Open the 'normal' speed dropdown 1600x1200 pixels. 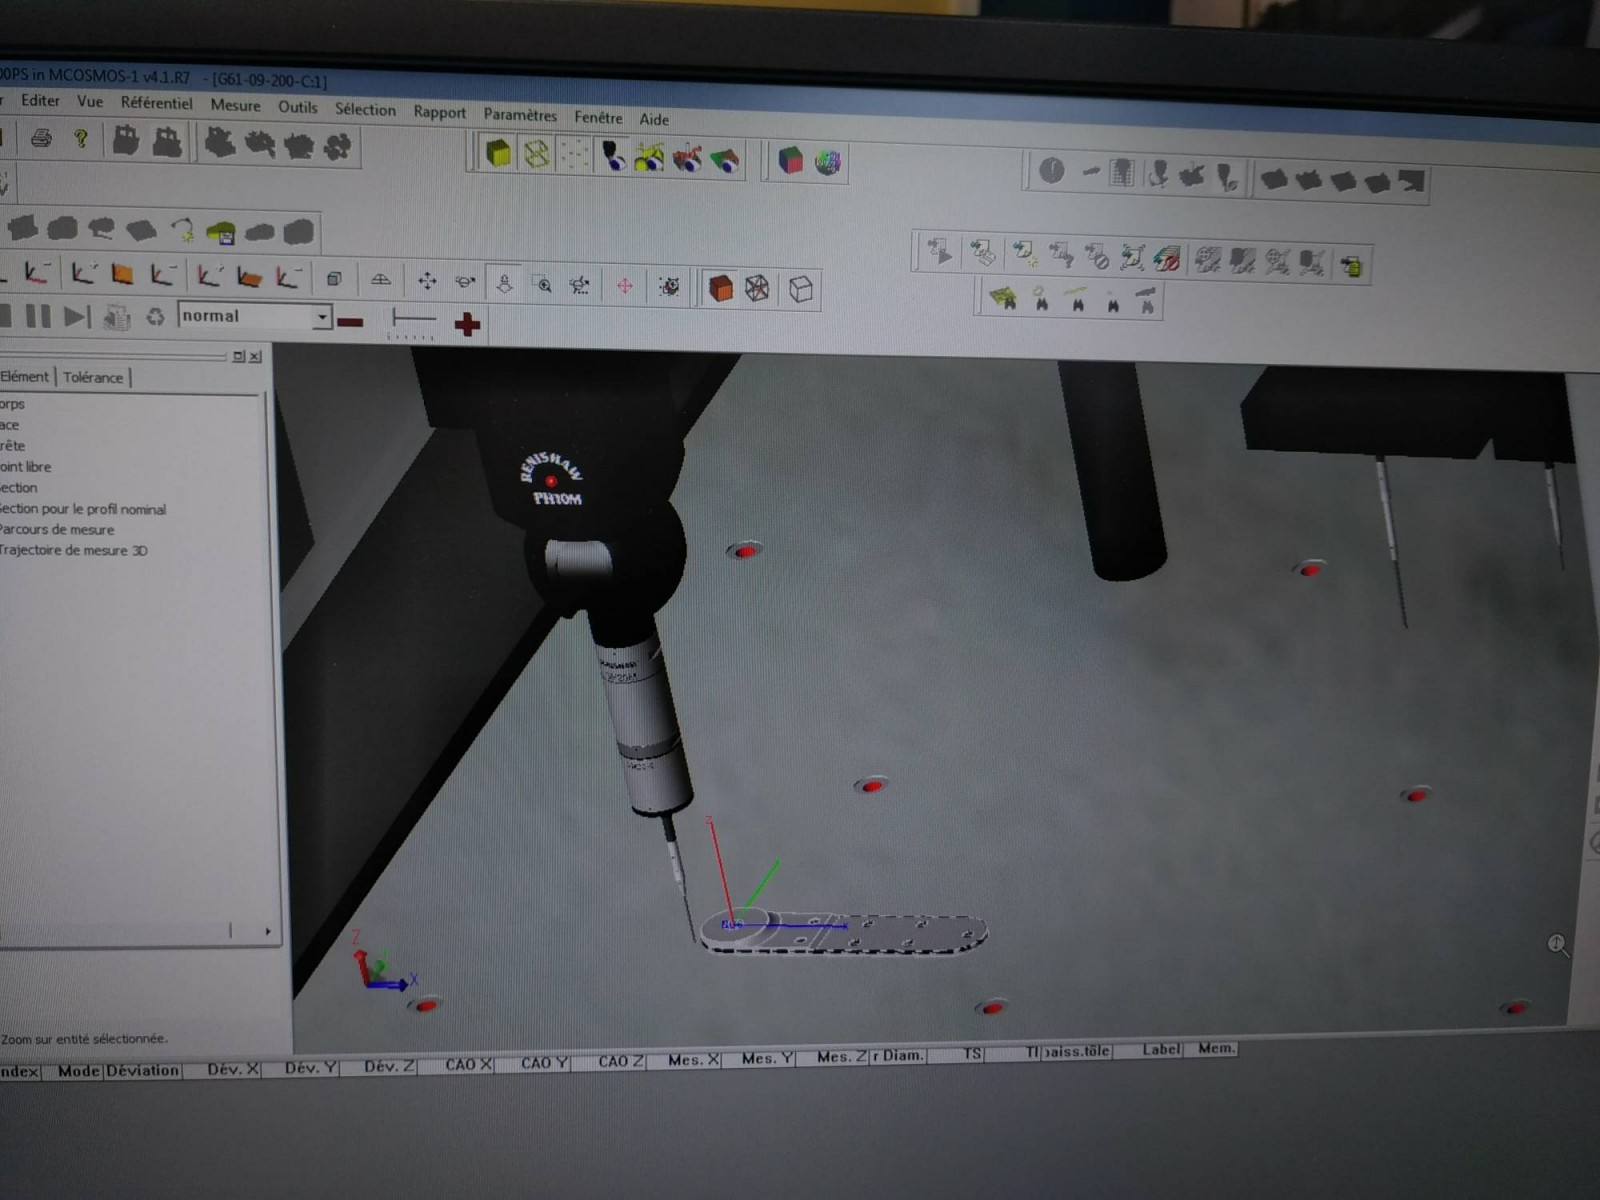pyautogui.click(x=321, y=317)
